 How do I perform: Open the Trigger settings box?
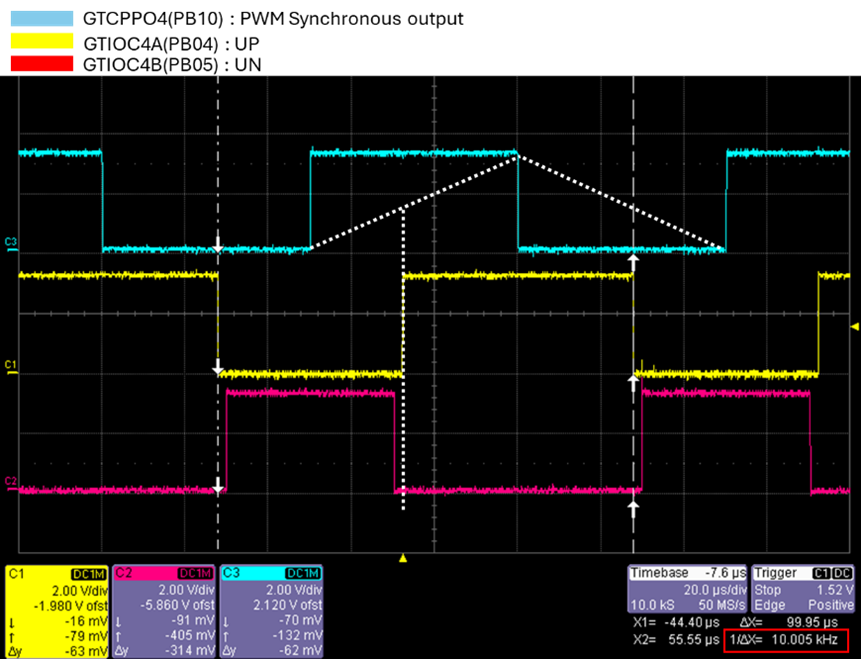point(803,589)
